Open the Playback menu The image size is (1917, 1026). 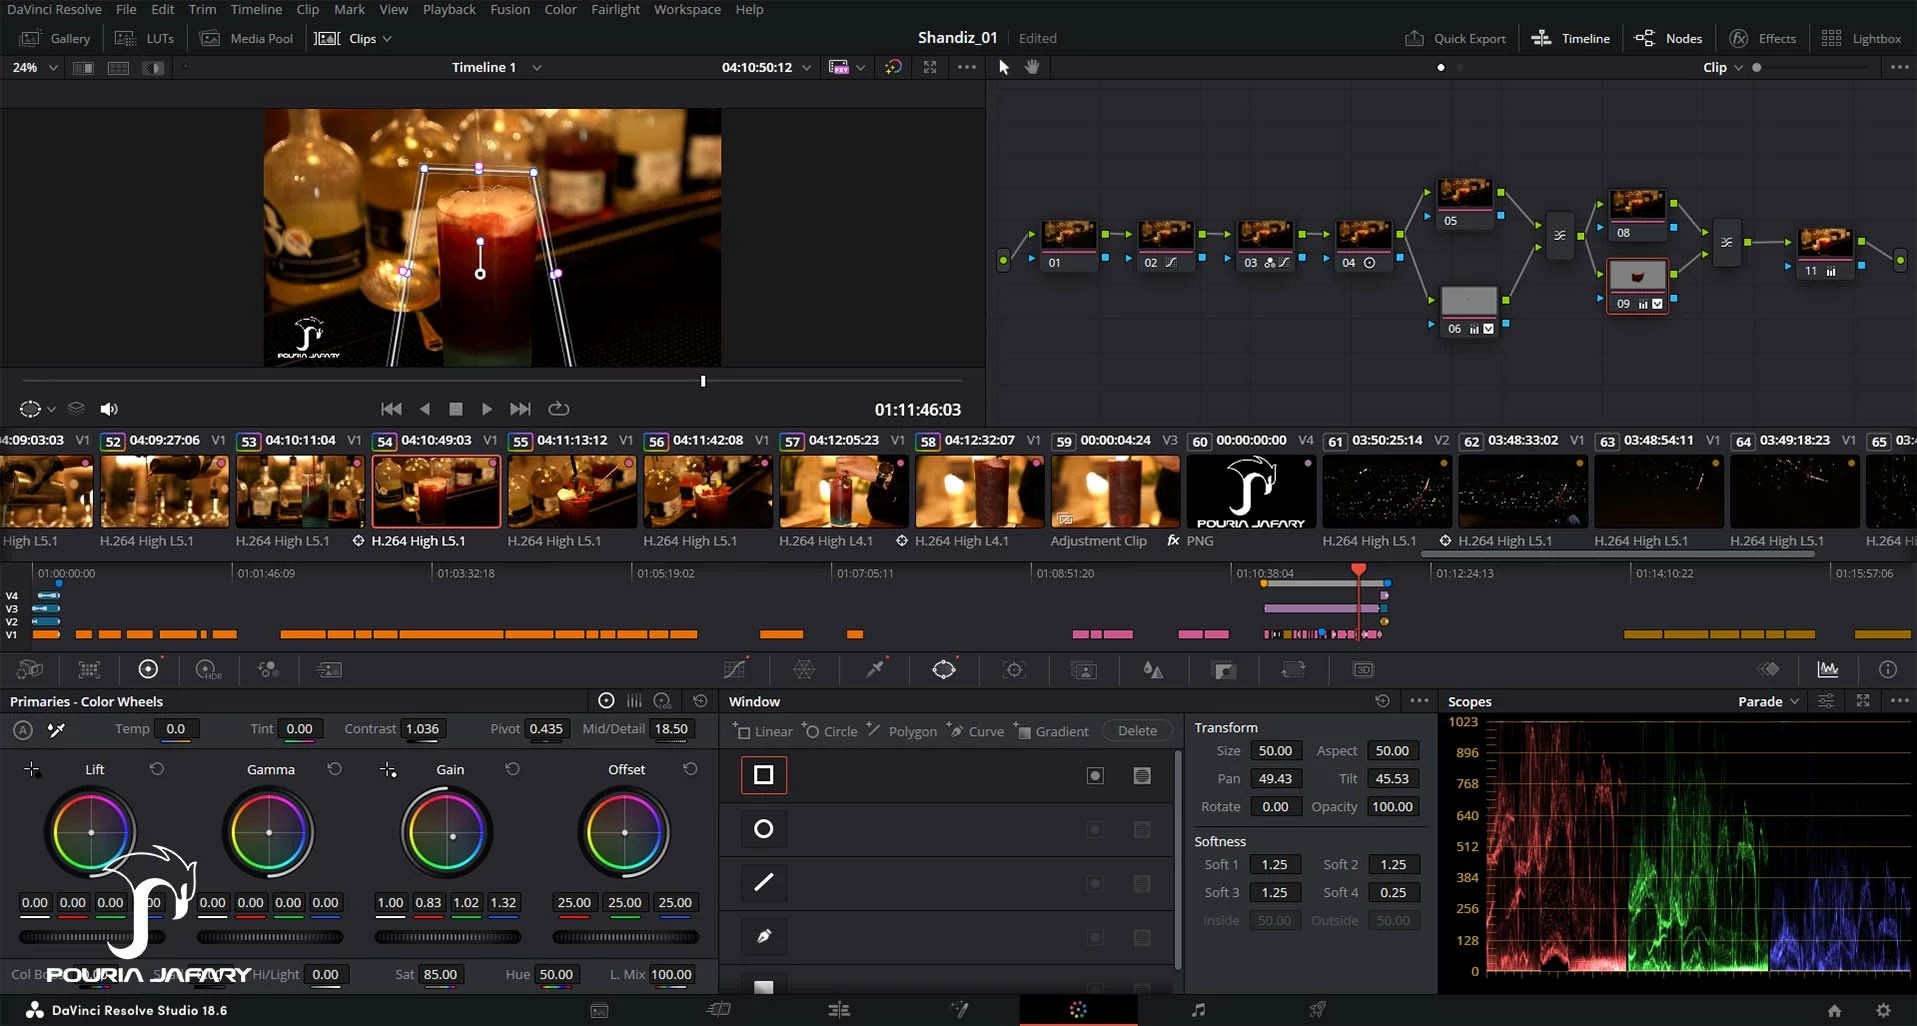coord(449,9)
